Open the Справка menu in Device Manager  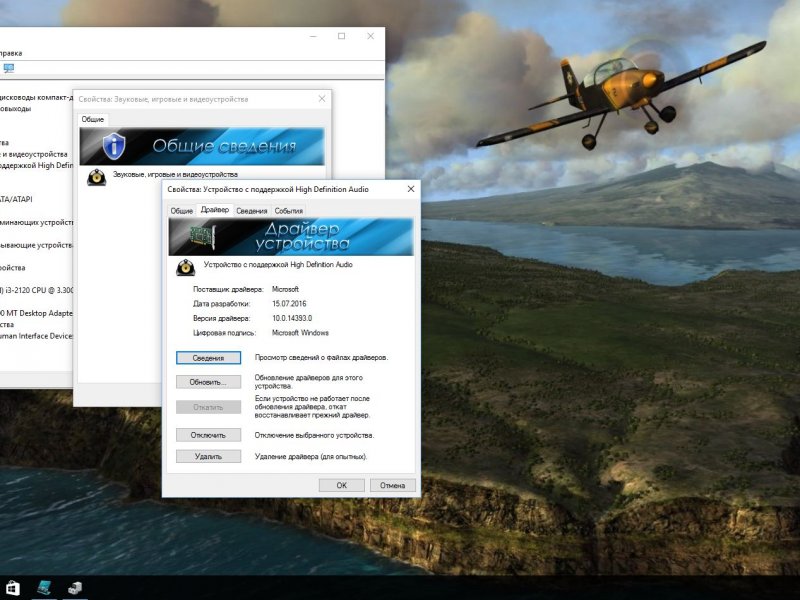click(x=11, y=53)
